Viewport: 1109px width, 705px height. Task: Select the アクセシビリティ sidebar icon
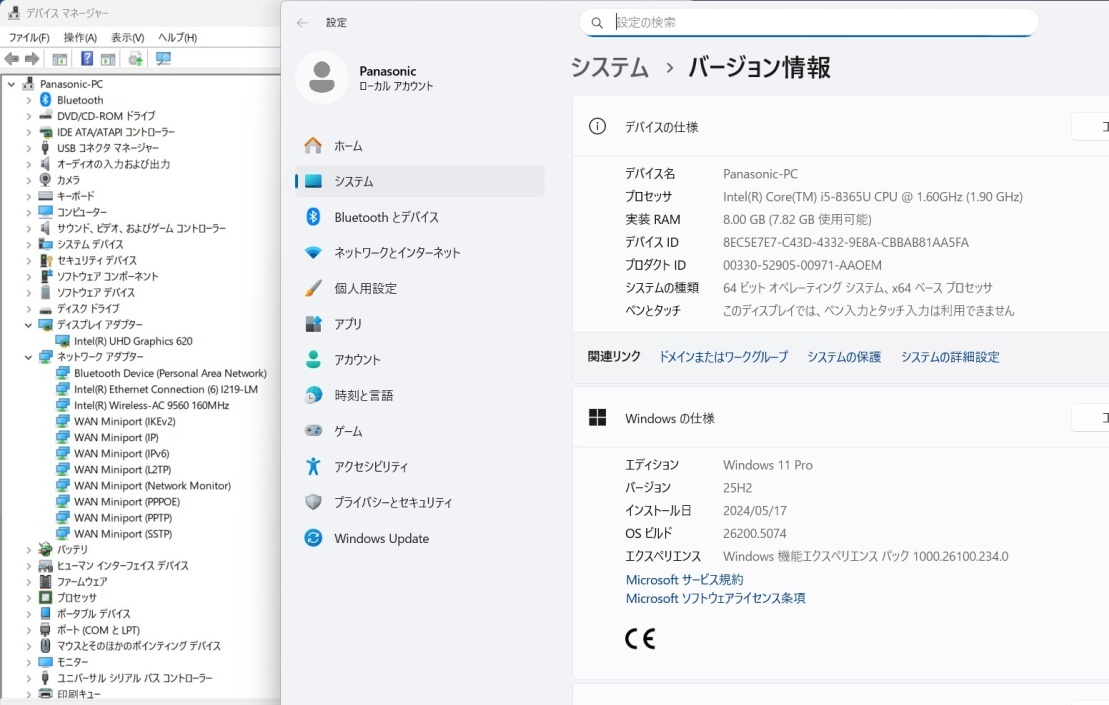313,467
